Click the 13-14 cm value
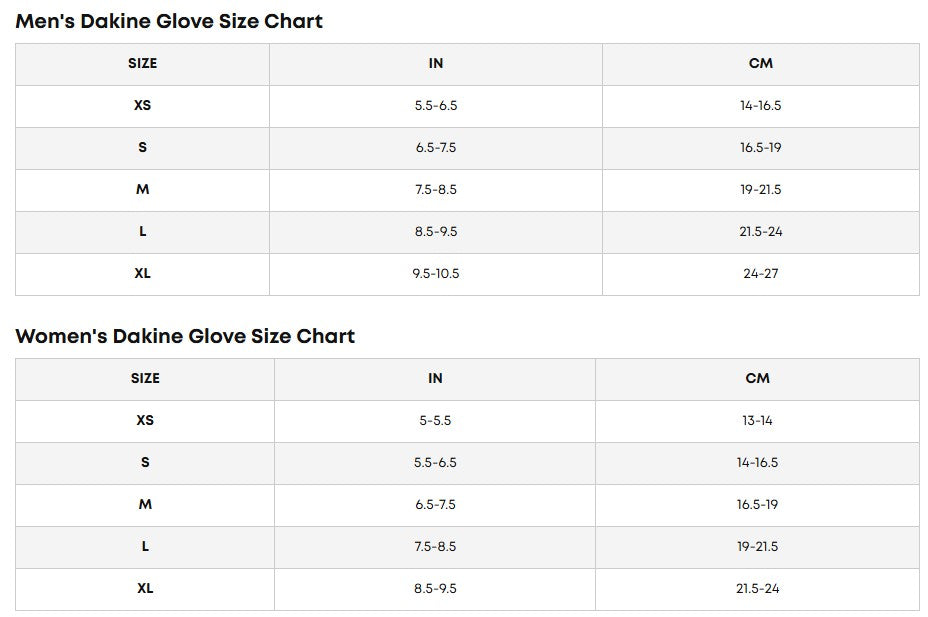Image resolution: width=928 pixels, height=617 pixels. point(757,420)
